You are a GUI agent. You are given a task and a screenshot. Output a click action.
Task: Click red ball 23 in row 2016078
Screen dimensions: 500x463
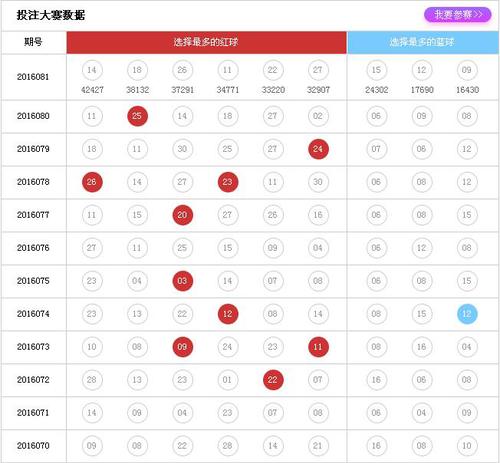(x=228, y=182)
